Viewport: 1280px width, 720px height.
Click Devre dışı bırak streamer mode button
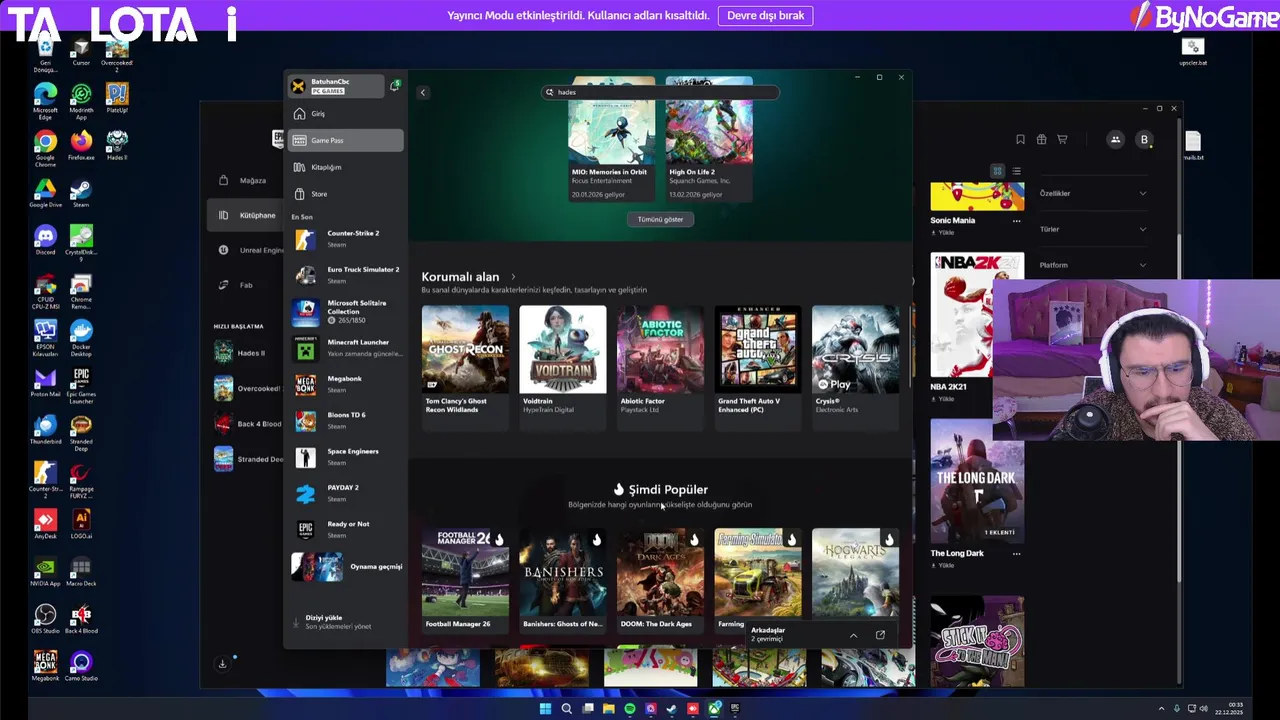tap(766, 16)
